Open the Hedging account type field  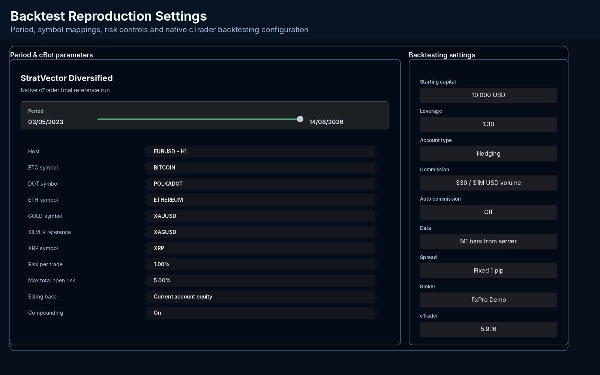tap(488, 153)
